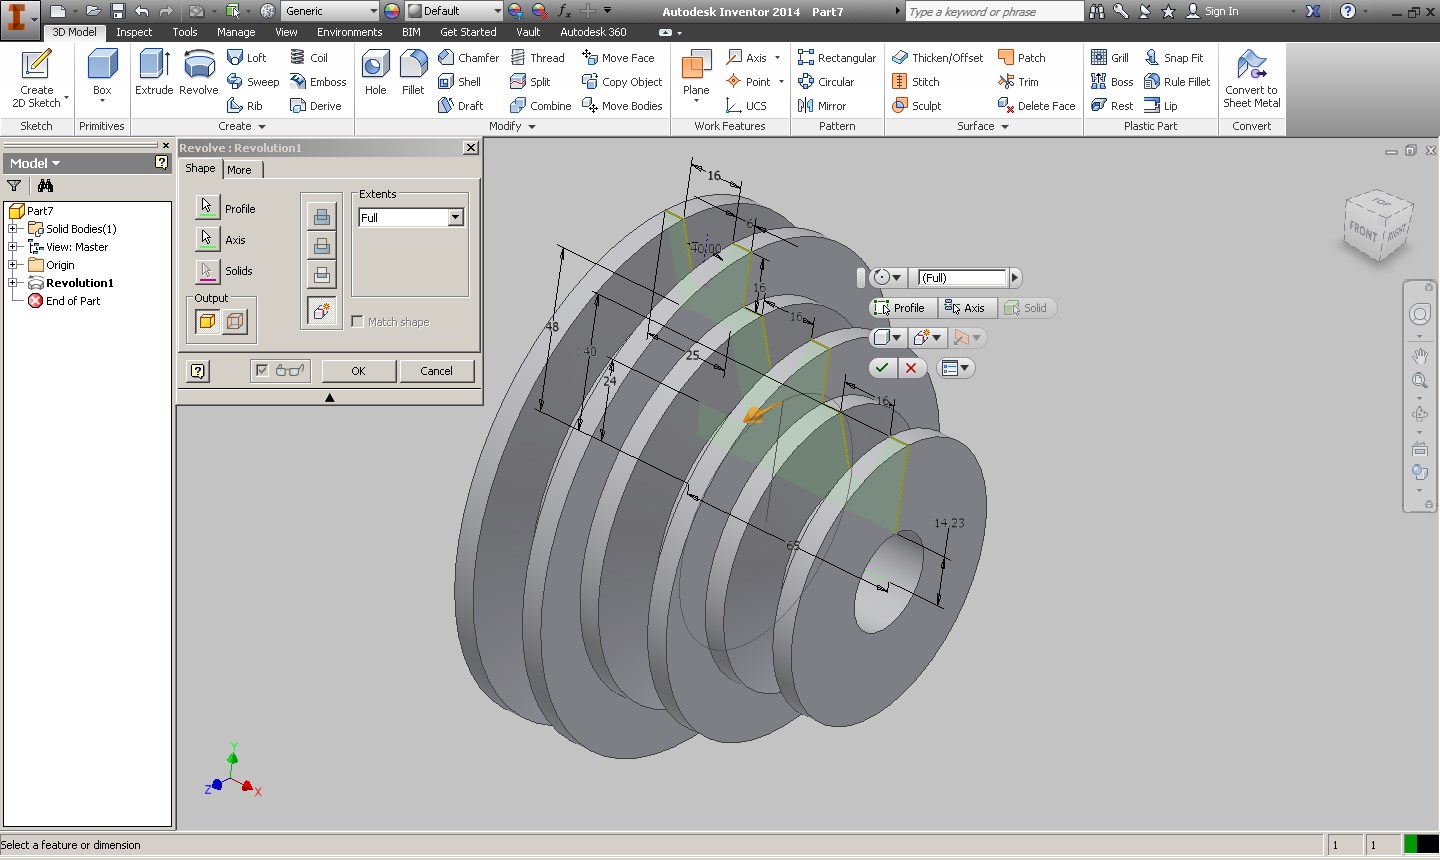Expand the Revolution1 node

(13, 283)
